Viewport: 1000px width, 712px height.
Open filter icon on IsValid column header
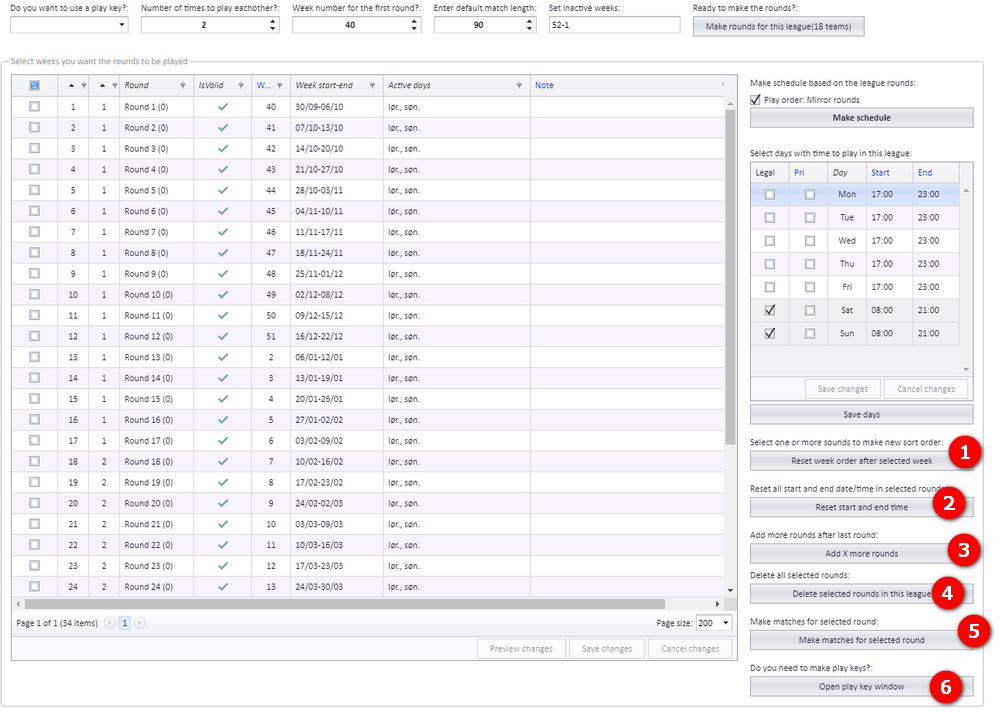coord(241,85)
